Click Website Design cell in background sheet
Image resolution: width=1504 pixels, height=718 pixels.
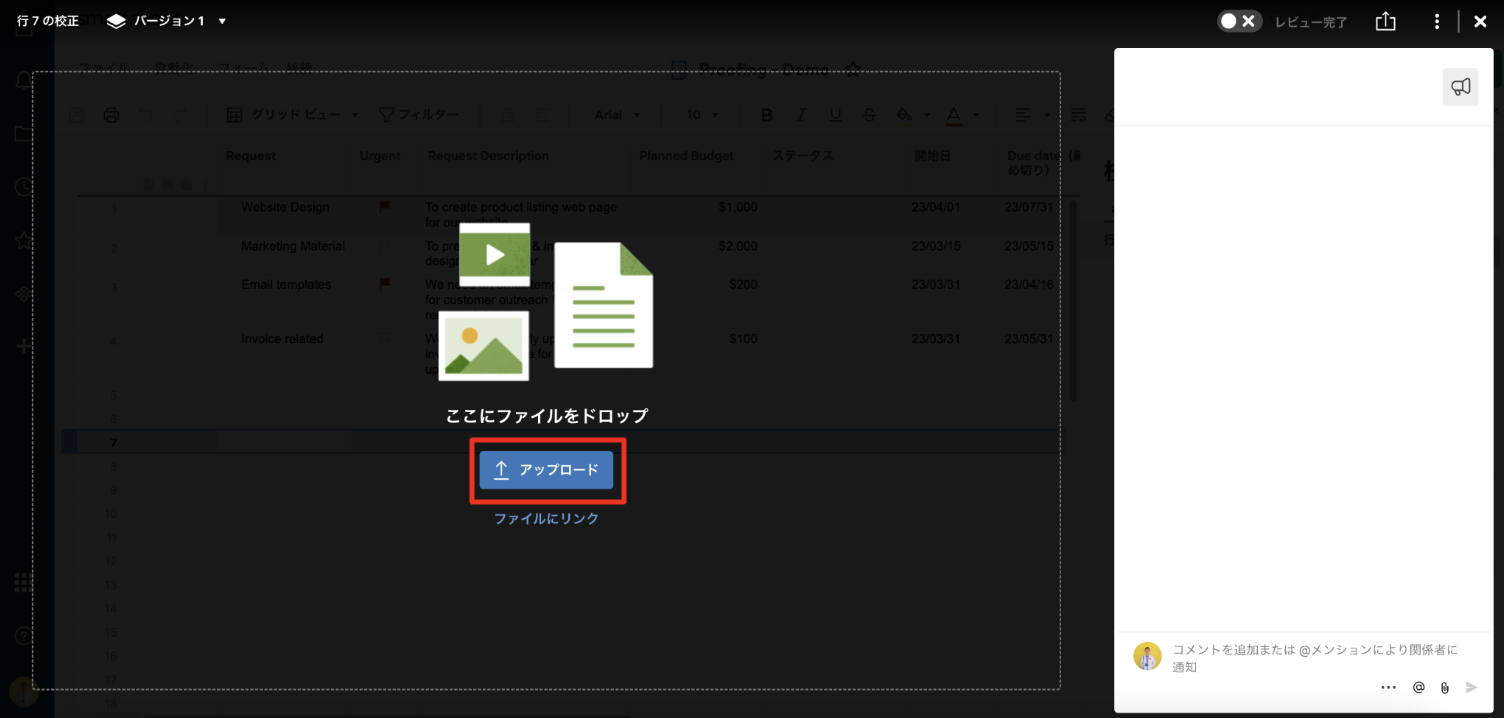(x=285, y=207)
